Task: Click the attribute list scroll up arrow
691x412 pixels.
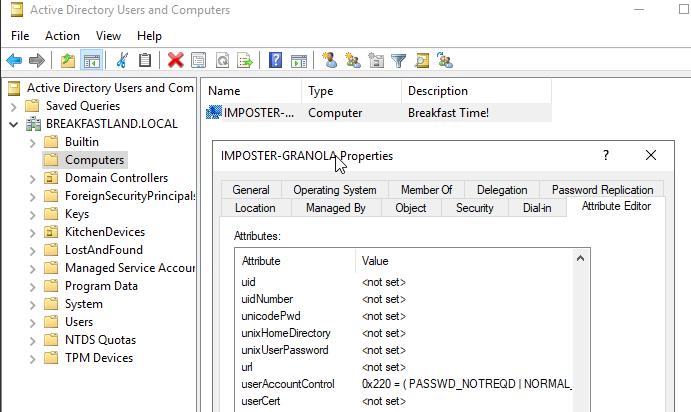Action: click(582, 260)
